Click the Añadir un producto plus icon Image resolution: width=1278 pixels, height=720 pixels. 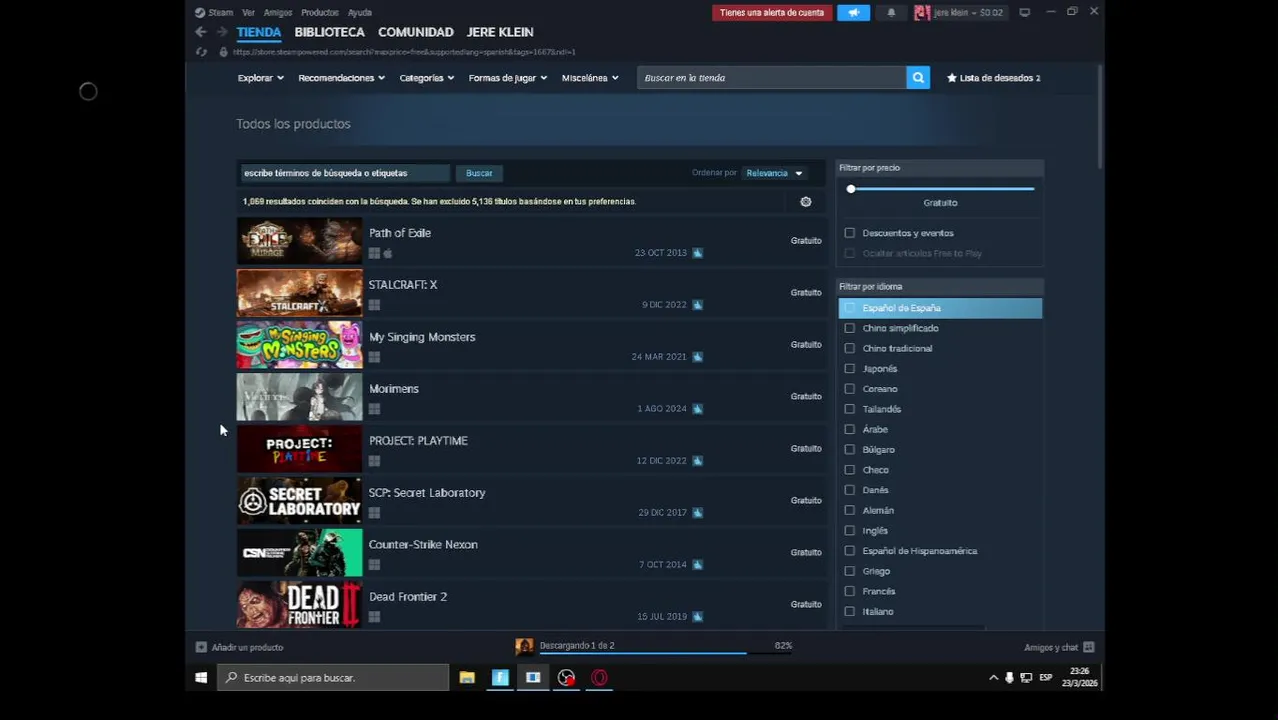[201, 647]
